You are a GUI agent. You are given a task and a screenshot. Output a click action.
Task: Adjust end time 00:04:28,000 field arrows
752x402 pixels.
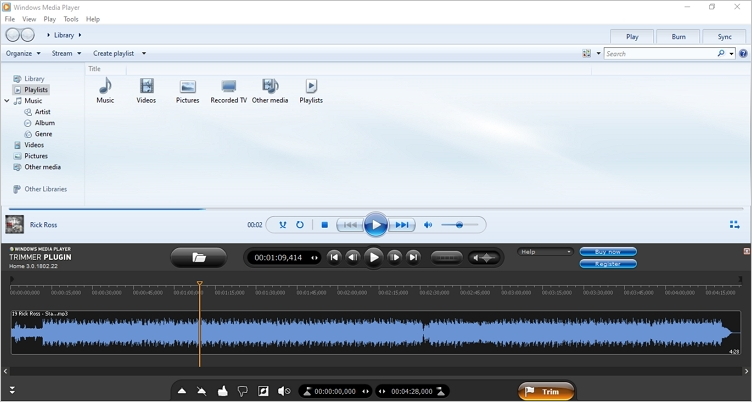(382, 391)
